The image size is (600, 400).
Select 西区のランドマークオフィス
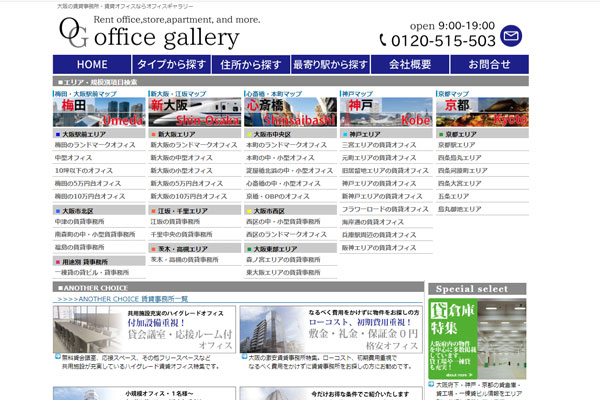pyautogui.click(x=286, y=234)
